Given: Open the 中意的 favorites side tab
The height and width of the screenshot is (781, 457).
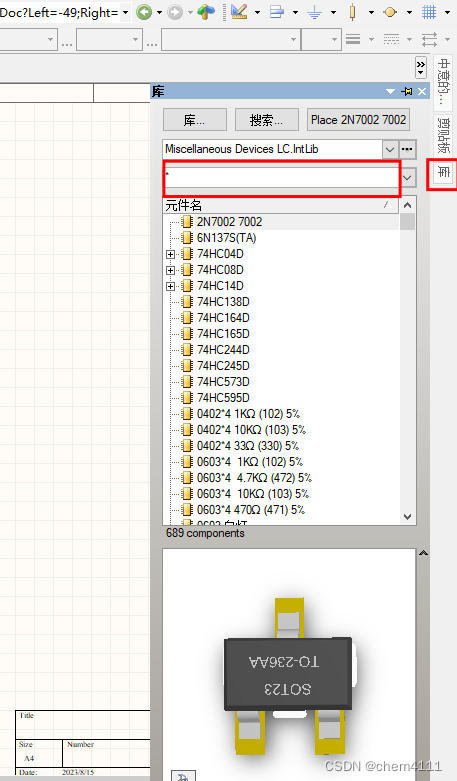Looking at the screenshot, I should point(443,81).
